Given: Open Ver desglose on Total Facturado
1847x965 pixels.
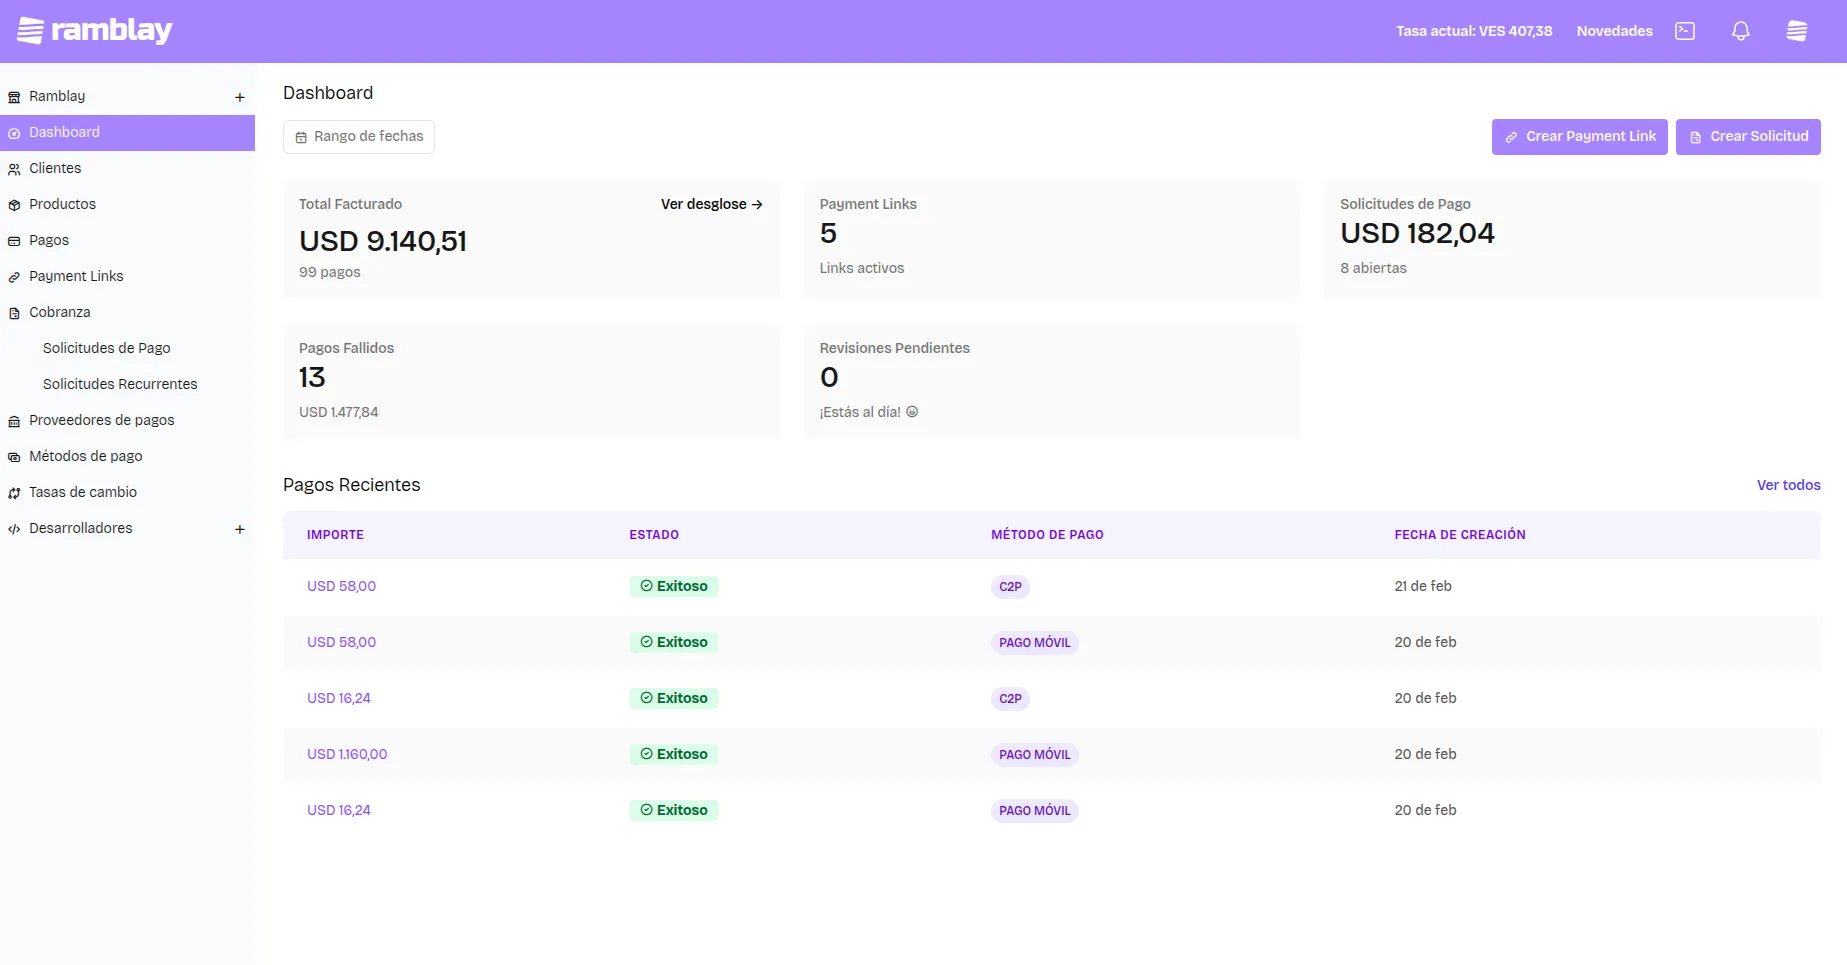Looking at the screenshot, I should tap(710, 204).
